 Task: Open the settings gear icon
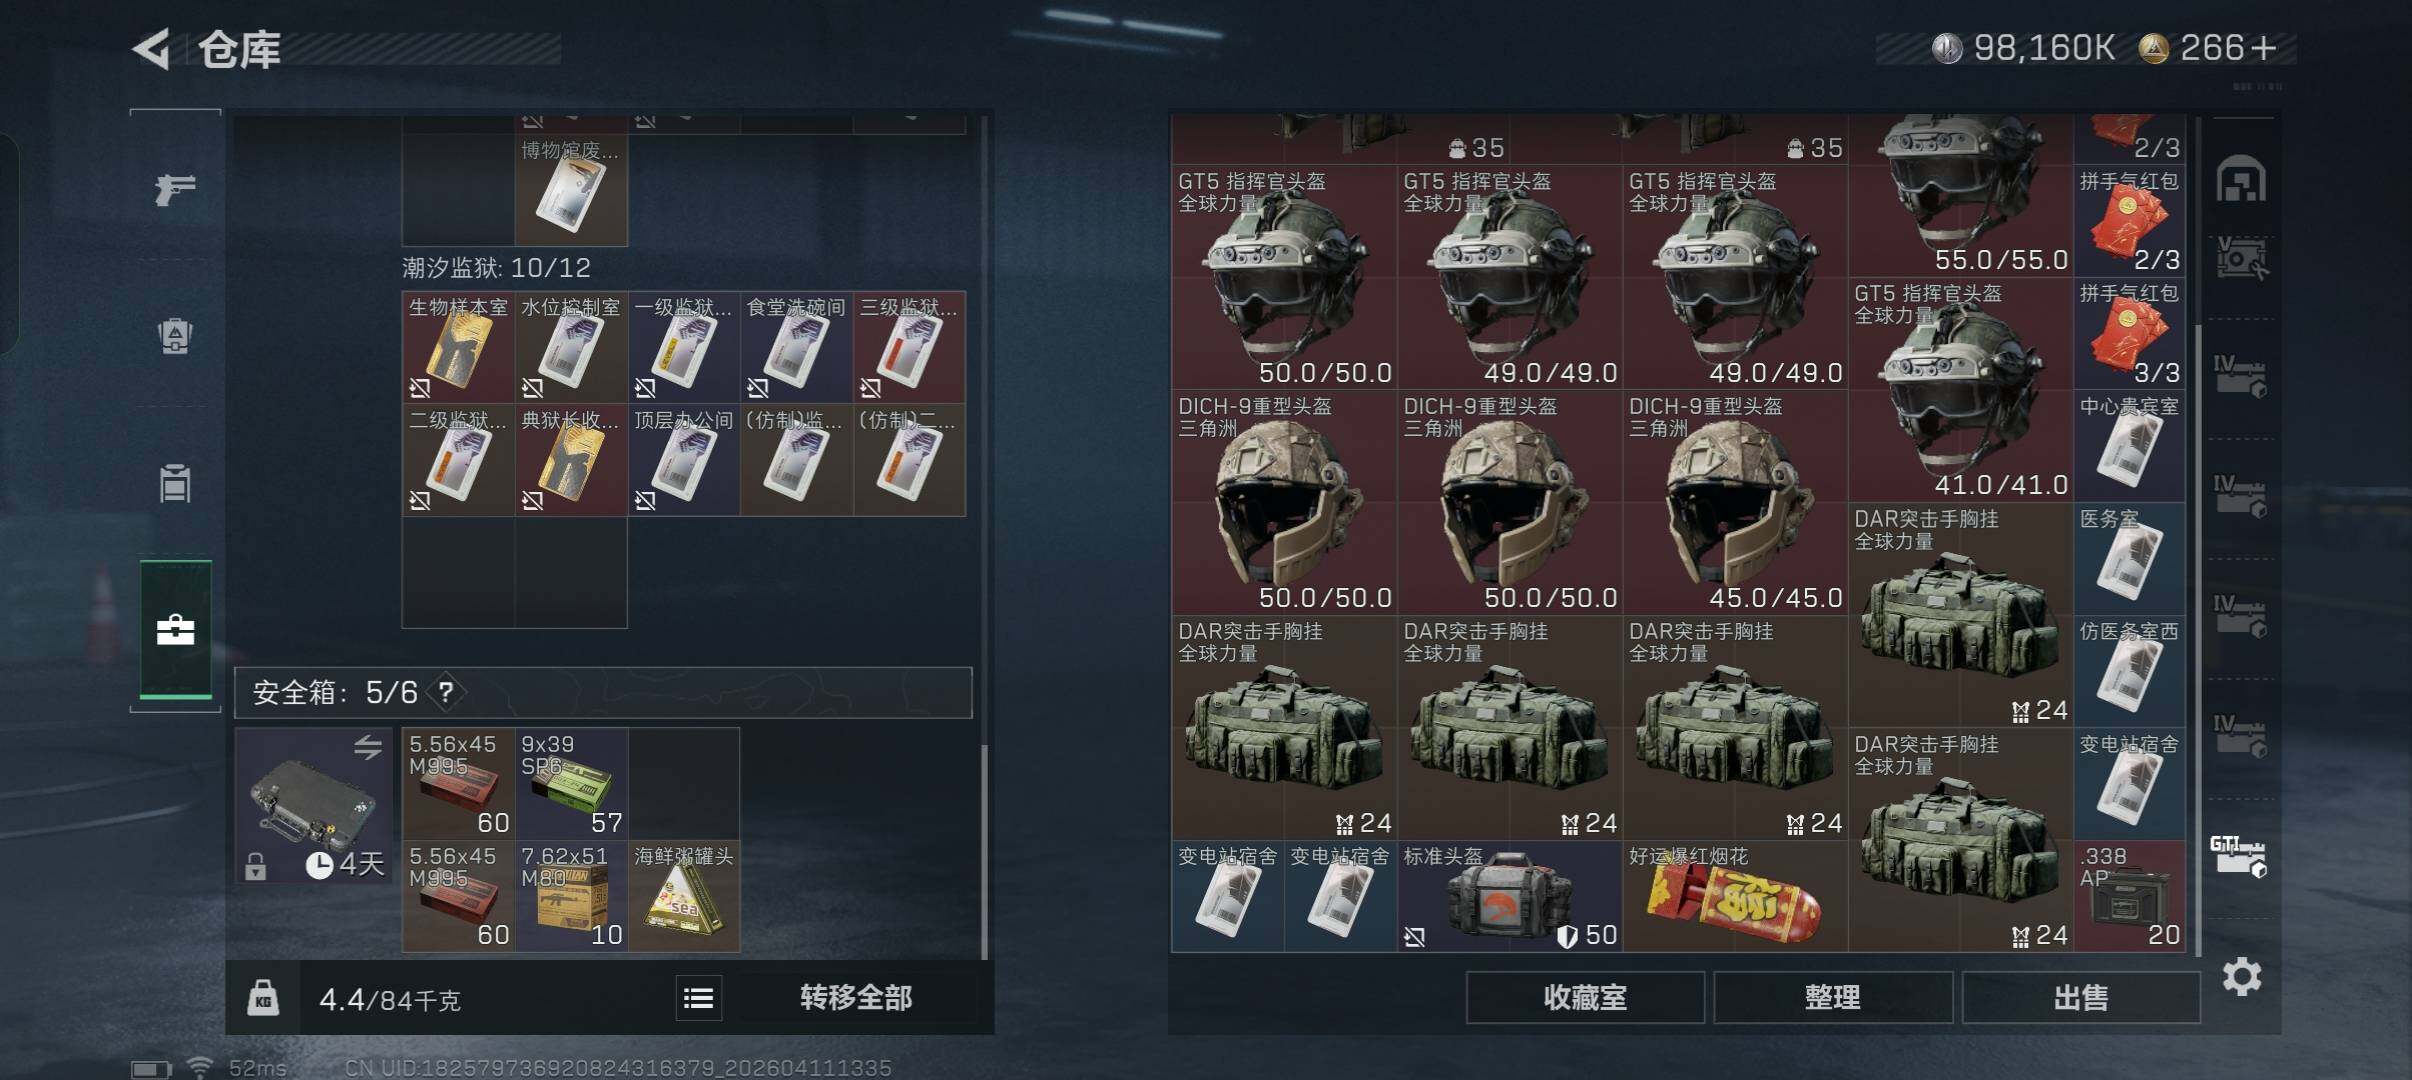(x=2241, y=976)
